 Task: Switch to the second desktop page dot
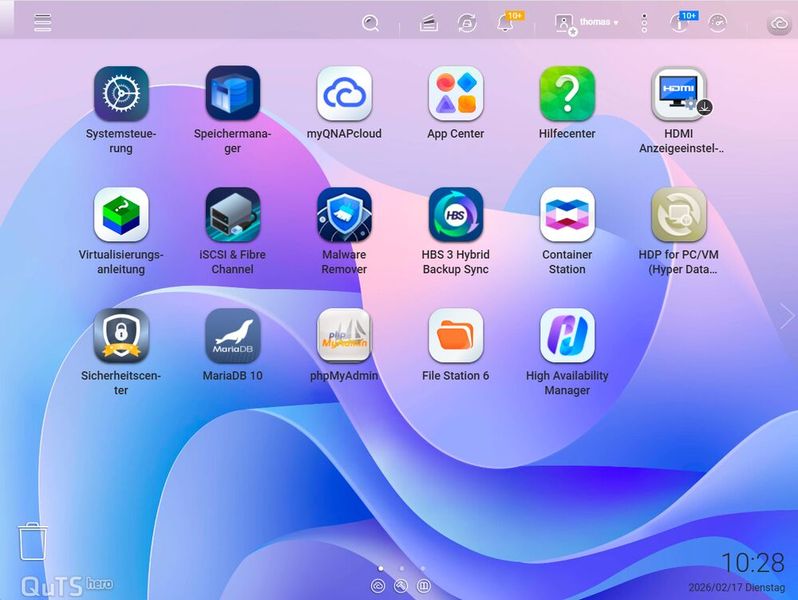click(402, 568)
